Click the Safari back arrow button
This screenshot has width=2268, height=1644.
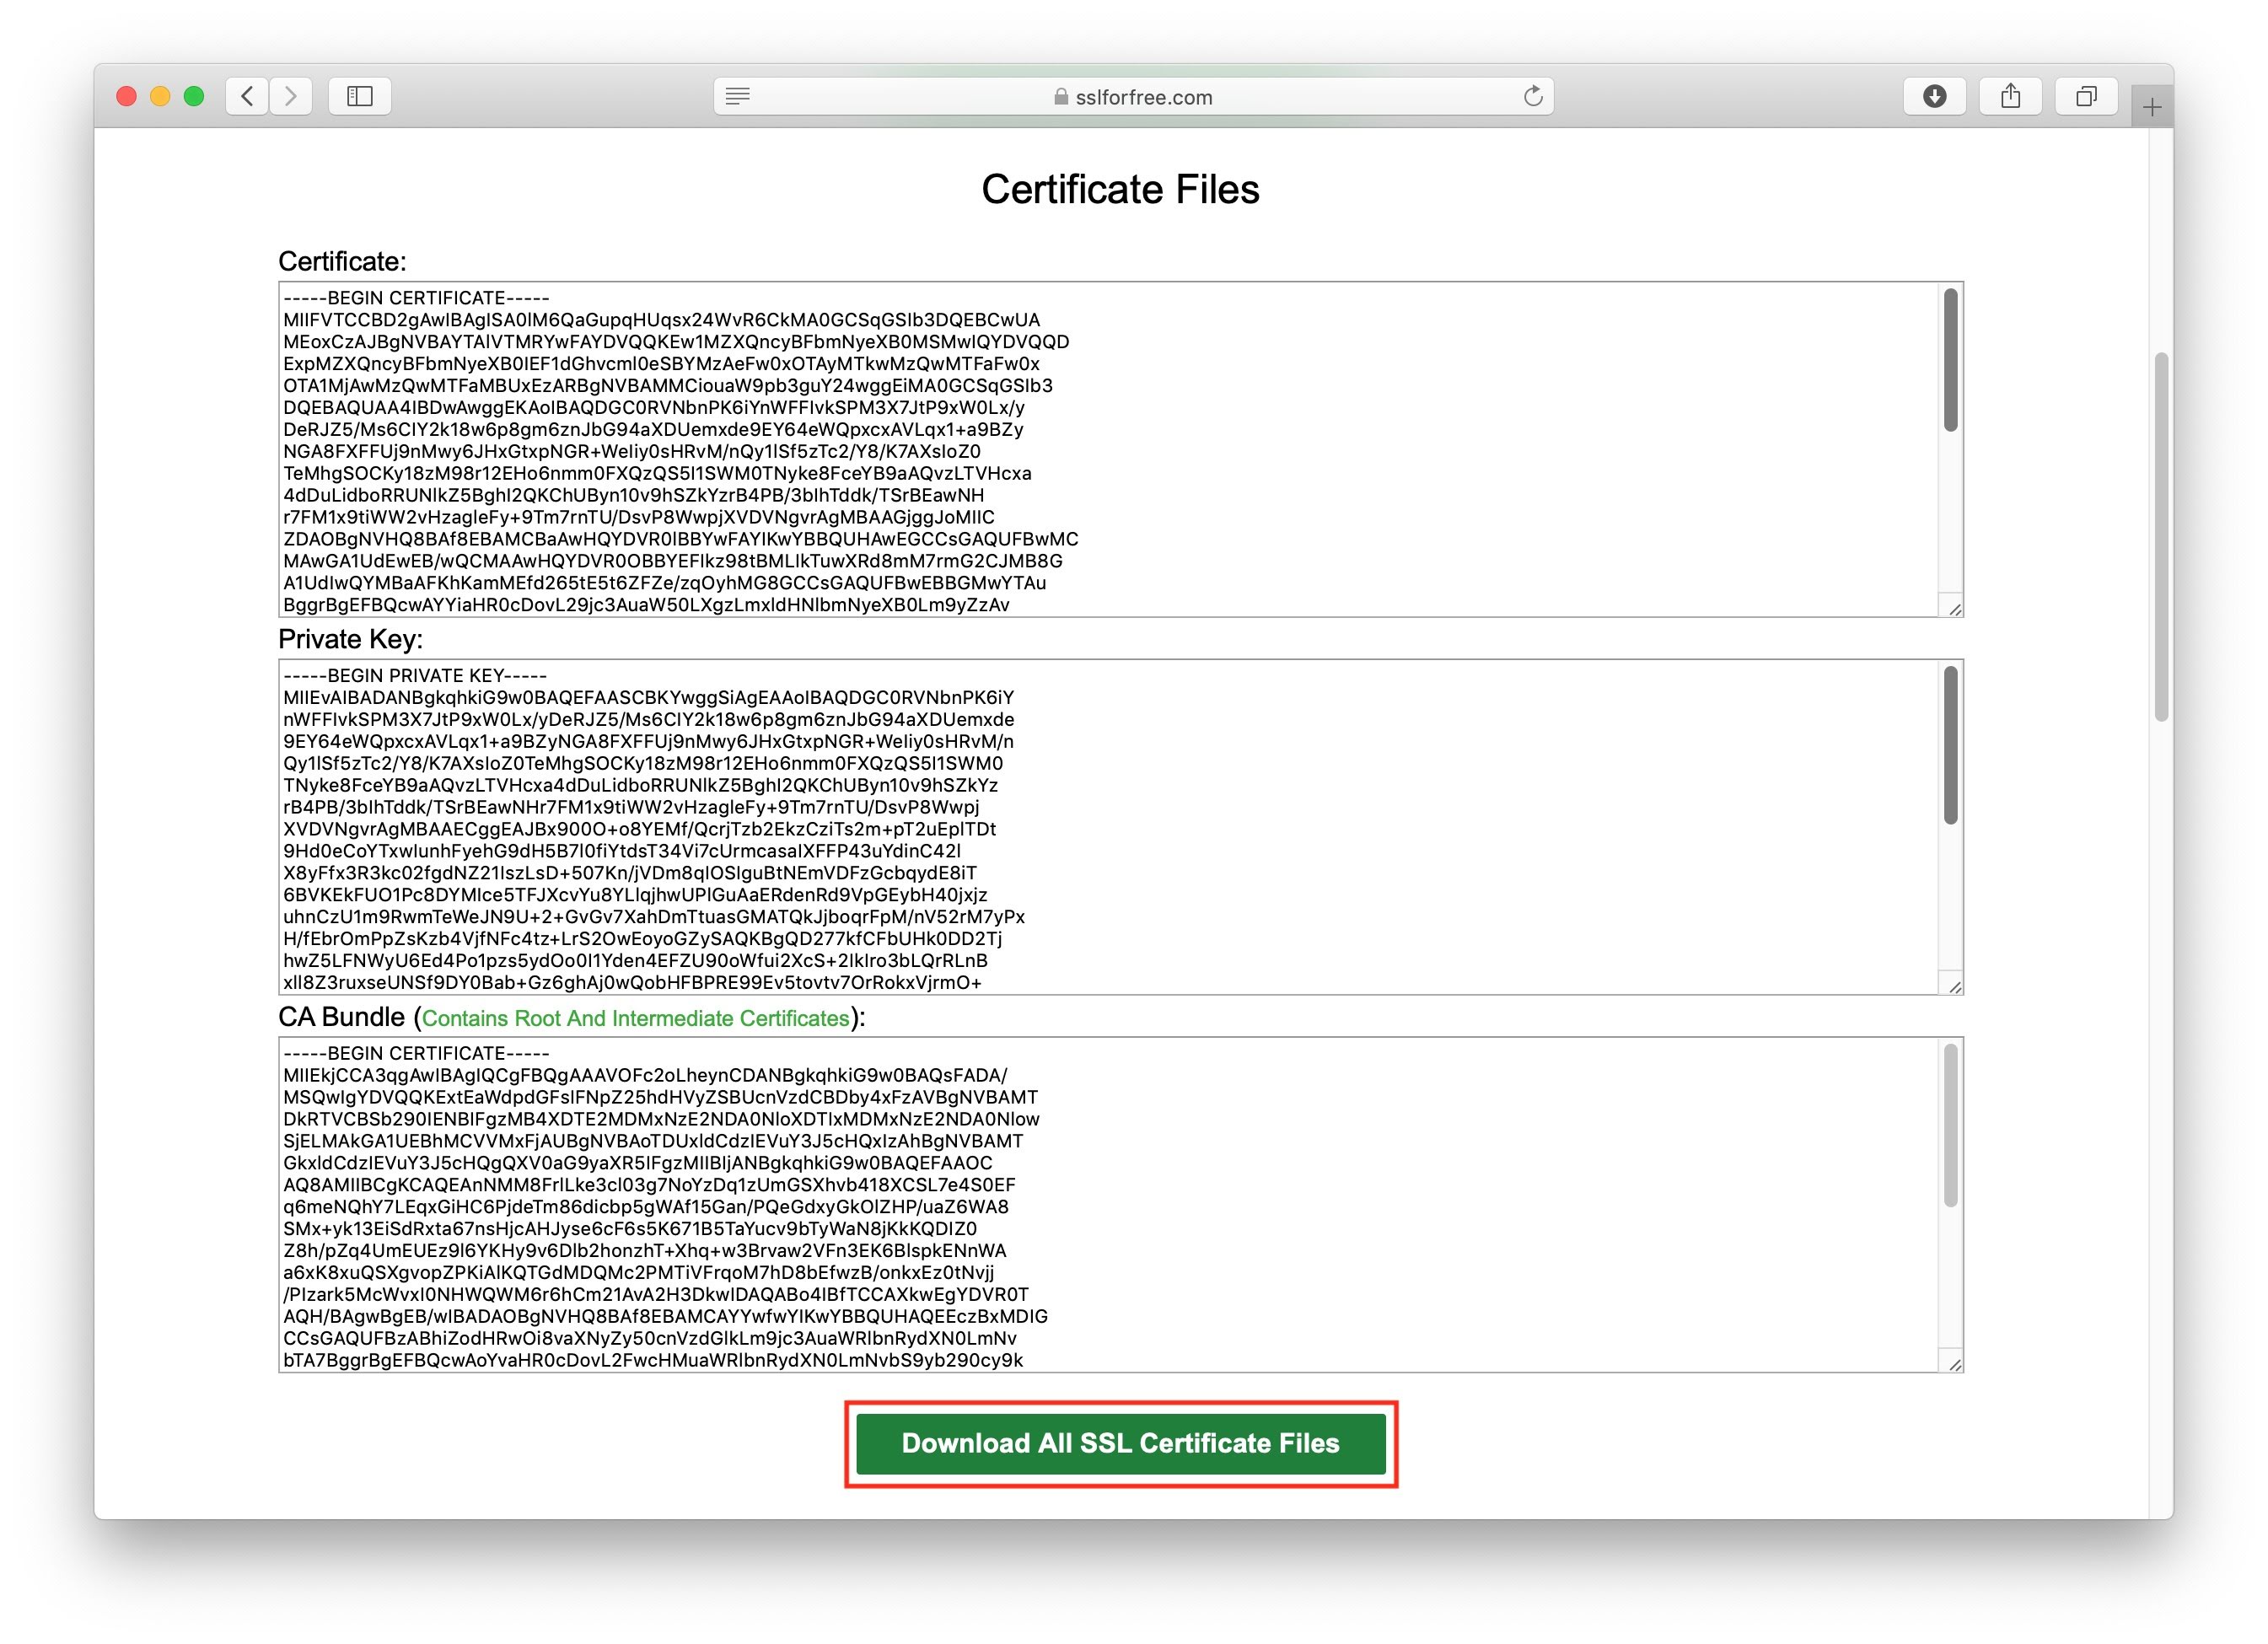[x=247, y=96]
